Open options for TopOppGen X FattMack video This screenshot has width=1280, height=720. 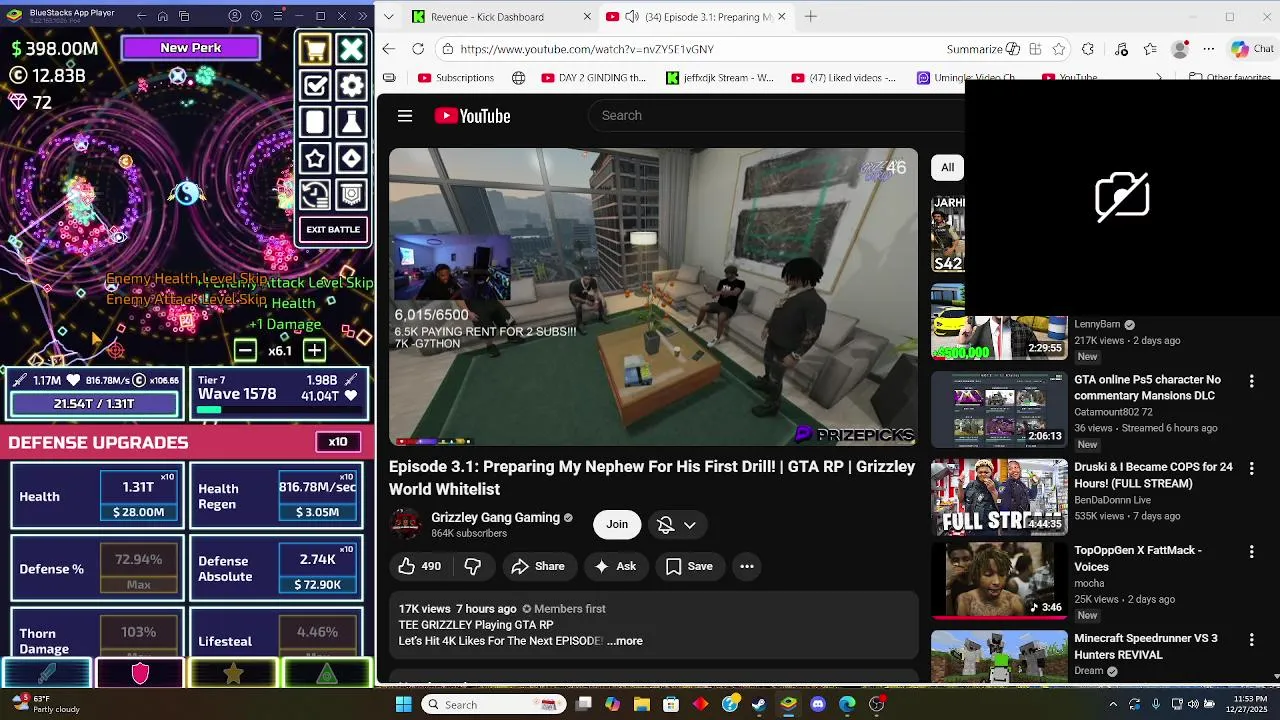point(1251,552)
